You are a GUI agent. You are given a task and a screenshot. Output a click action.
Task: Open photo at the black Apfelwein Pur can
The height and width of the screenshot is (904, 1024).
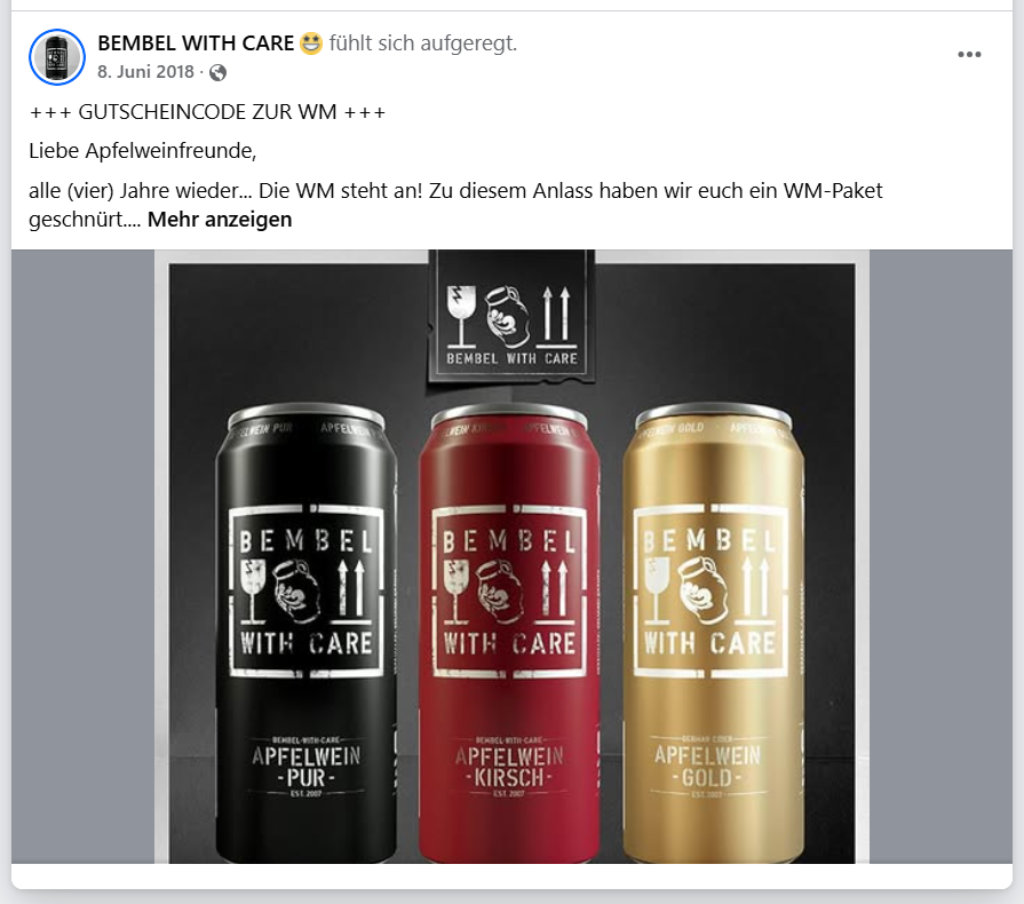[x=306, y=632]
